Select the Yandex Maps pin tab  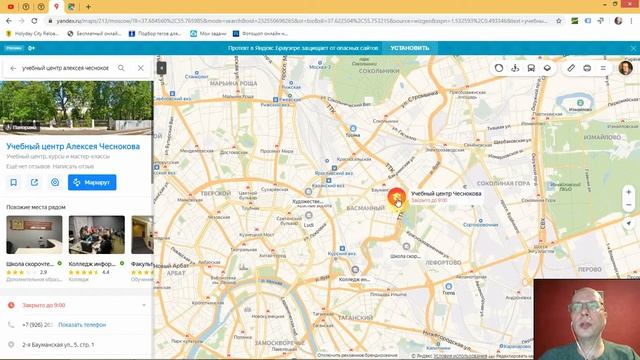56,7
